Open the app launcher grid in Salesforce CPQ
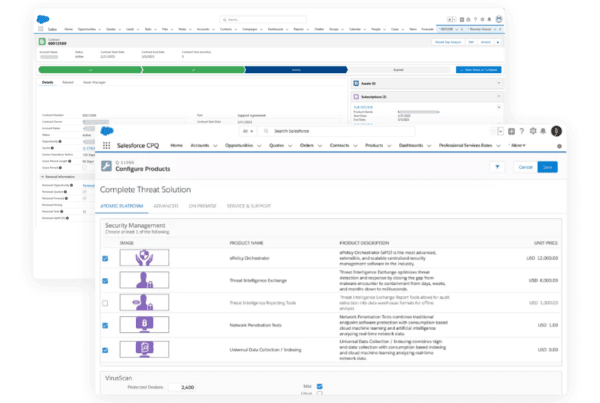The image size is (600, 403). tap(106, 145)
